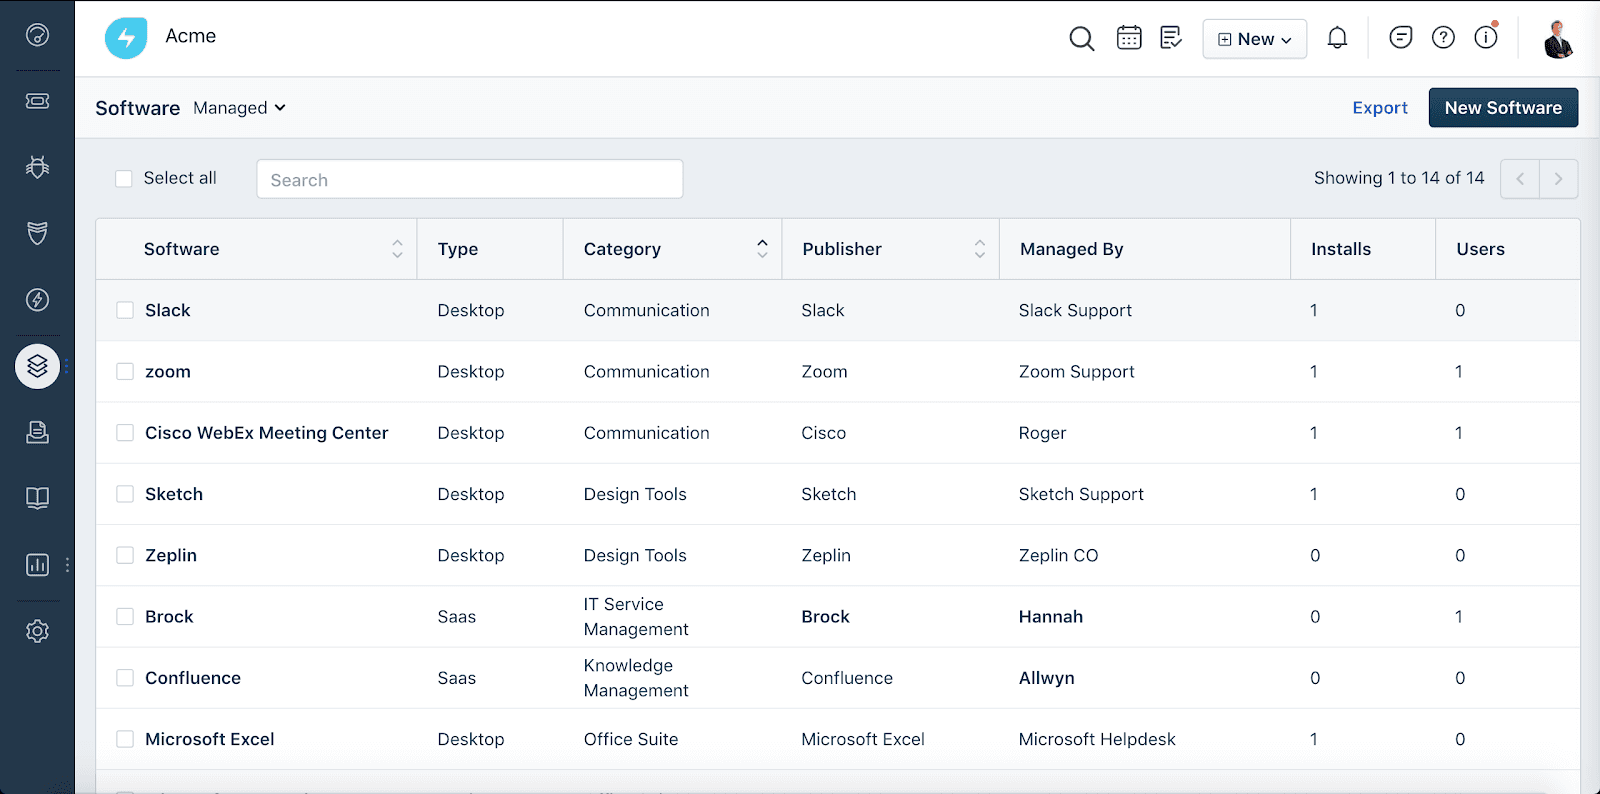Check the Sketch row checkbox
Image resolution: width=1600 pixels, height=794 pixels.
click(125, 494)
